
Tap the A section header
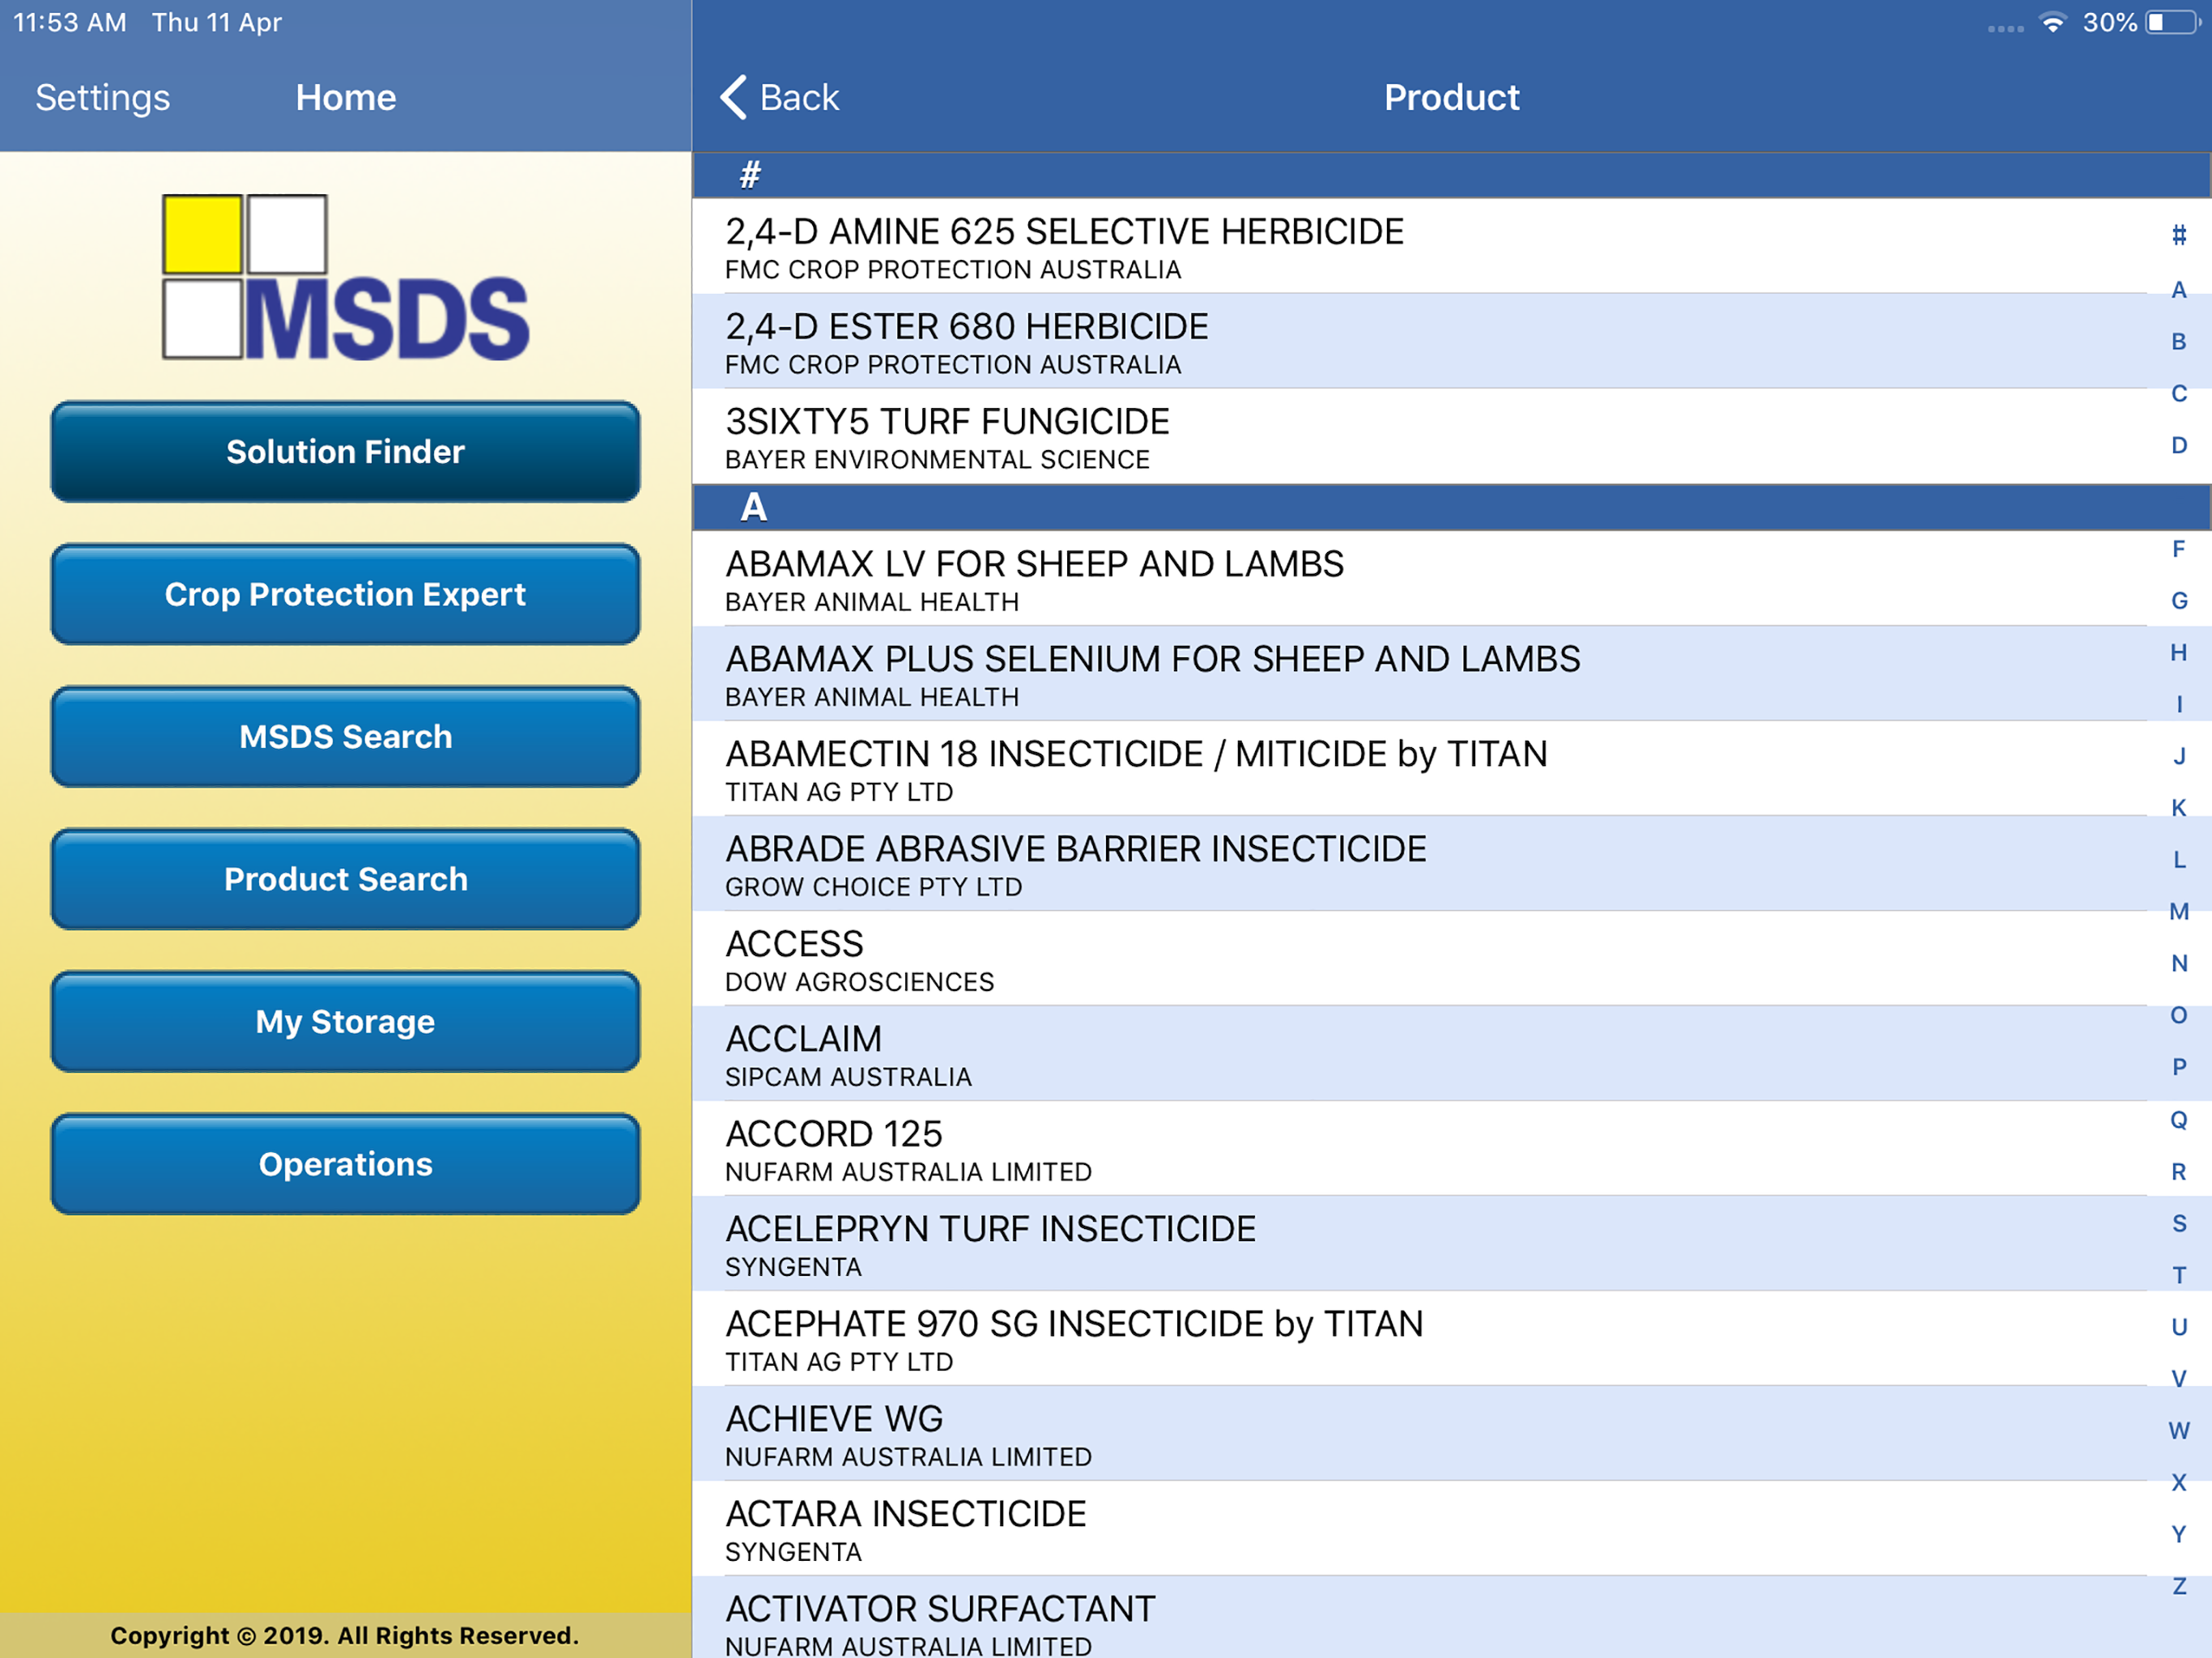coord(1452,508)
